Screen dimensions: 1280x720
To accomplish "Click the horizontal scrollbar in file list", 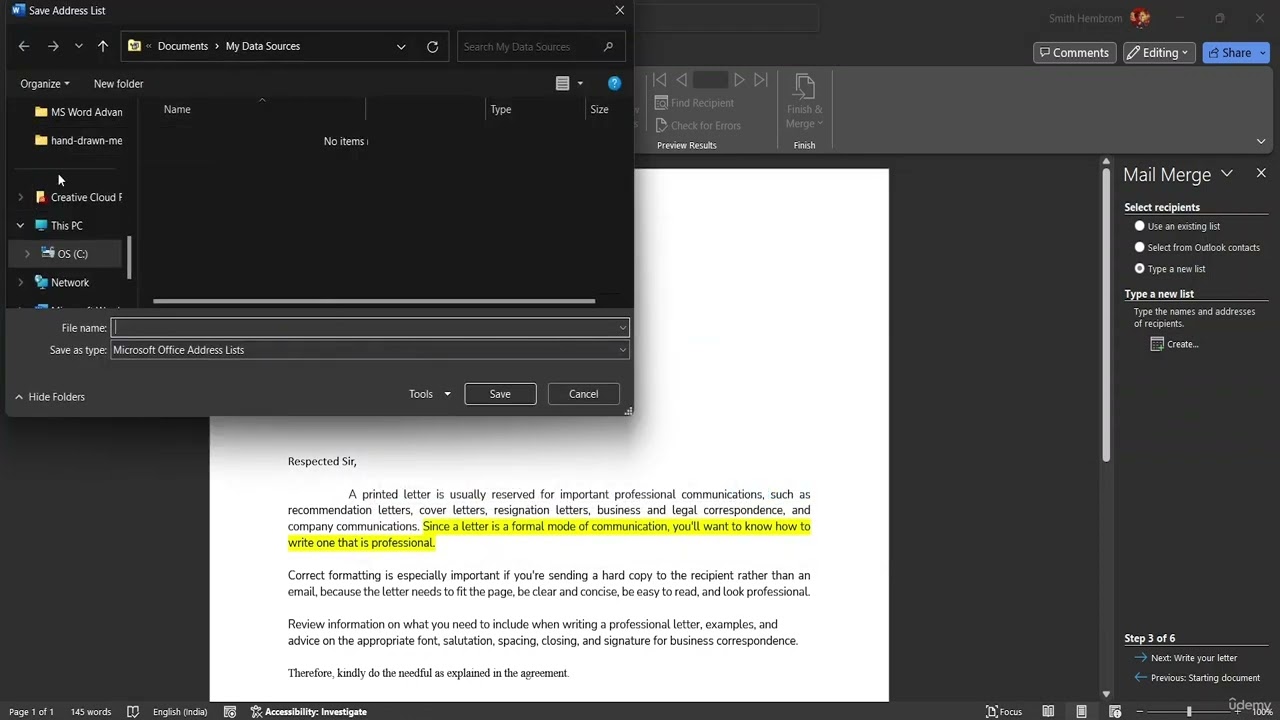I will pos(374,300).
